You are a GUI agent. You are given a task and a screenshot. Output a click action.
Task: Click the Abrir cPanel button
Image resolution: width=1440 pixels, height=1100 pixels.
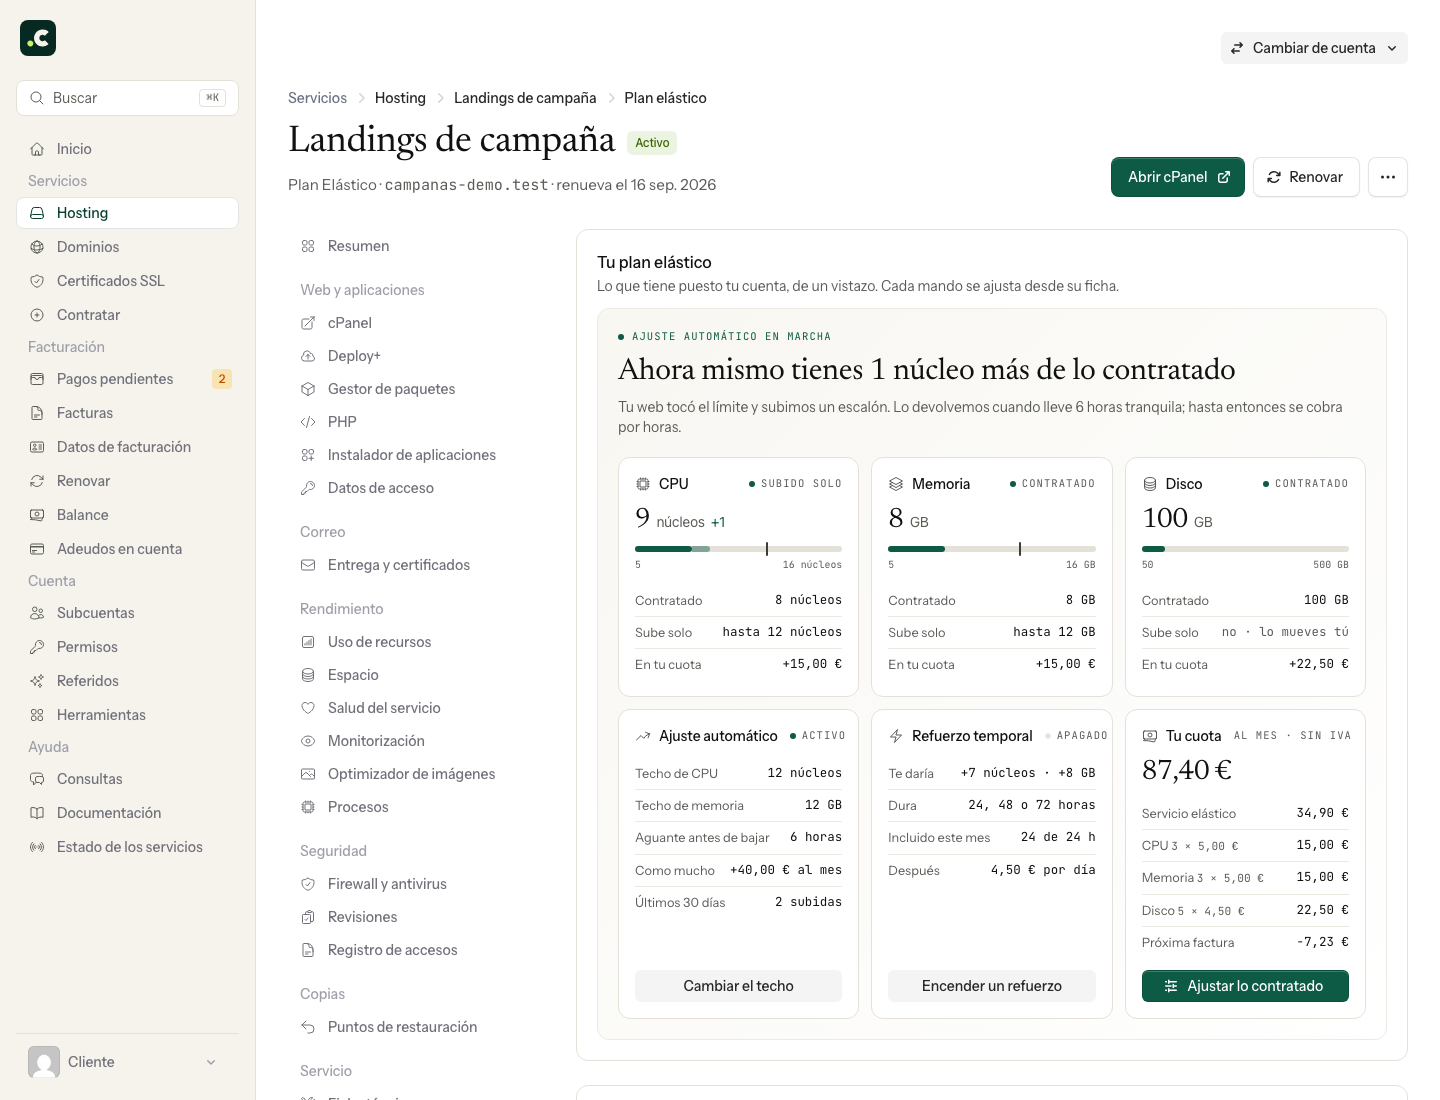1178,177
